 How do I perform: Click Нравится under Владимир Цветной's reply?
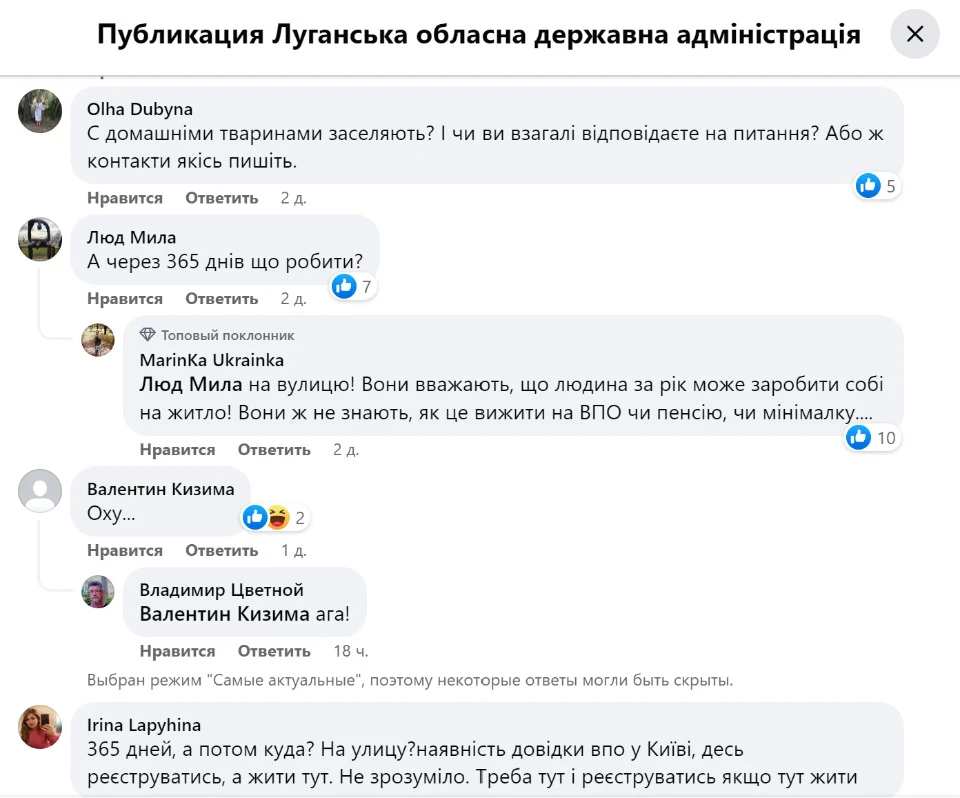pyautogui.click(x=178, y=651)
